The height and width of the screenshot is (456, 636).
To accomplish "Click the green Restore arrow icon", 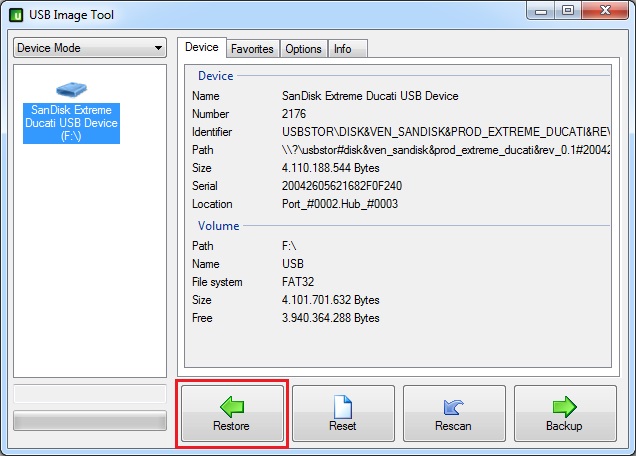I will [x=232, y=407].
